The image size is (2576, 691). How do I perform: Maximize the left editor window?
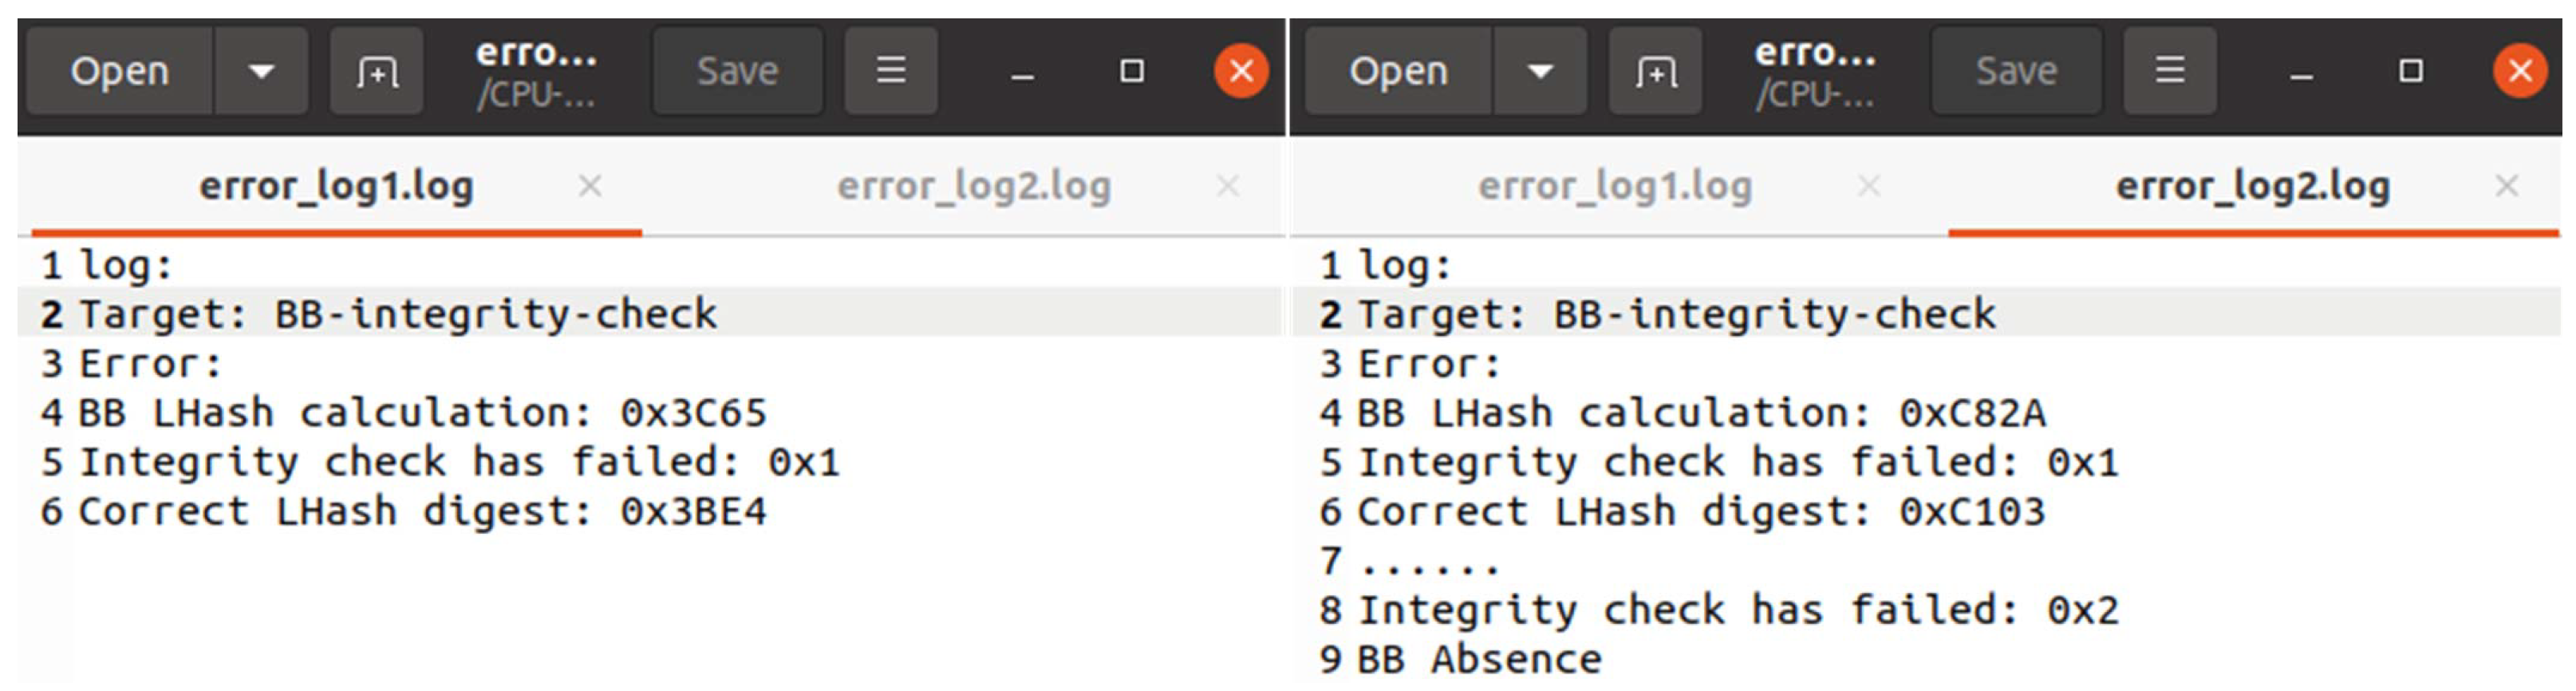pyautogui.click(x=1131, y=71)
